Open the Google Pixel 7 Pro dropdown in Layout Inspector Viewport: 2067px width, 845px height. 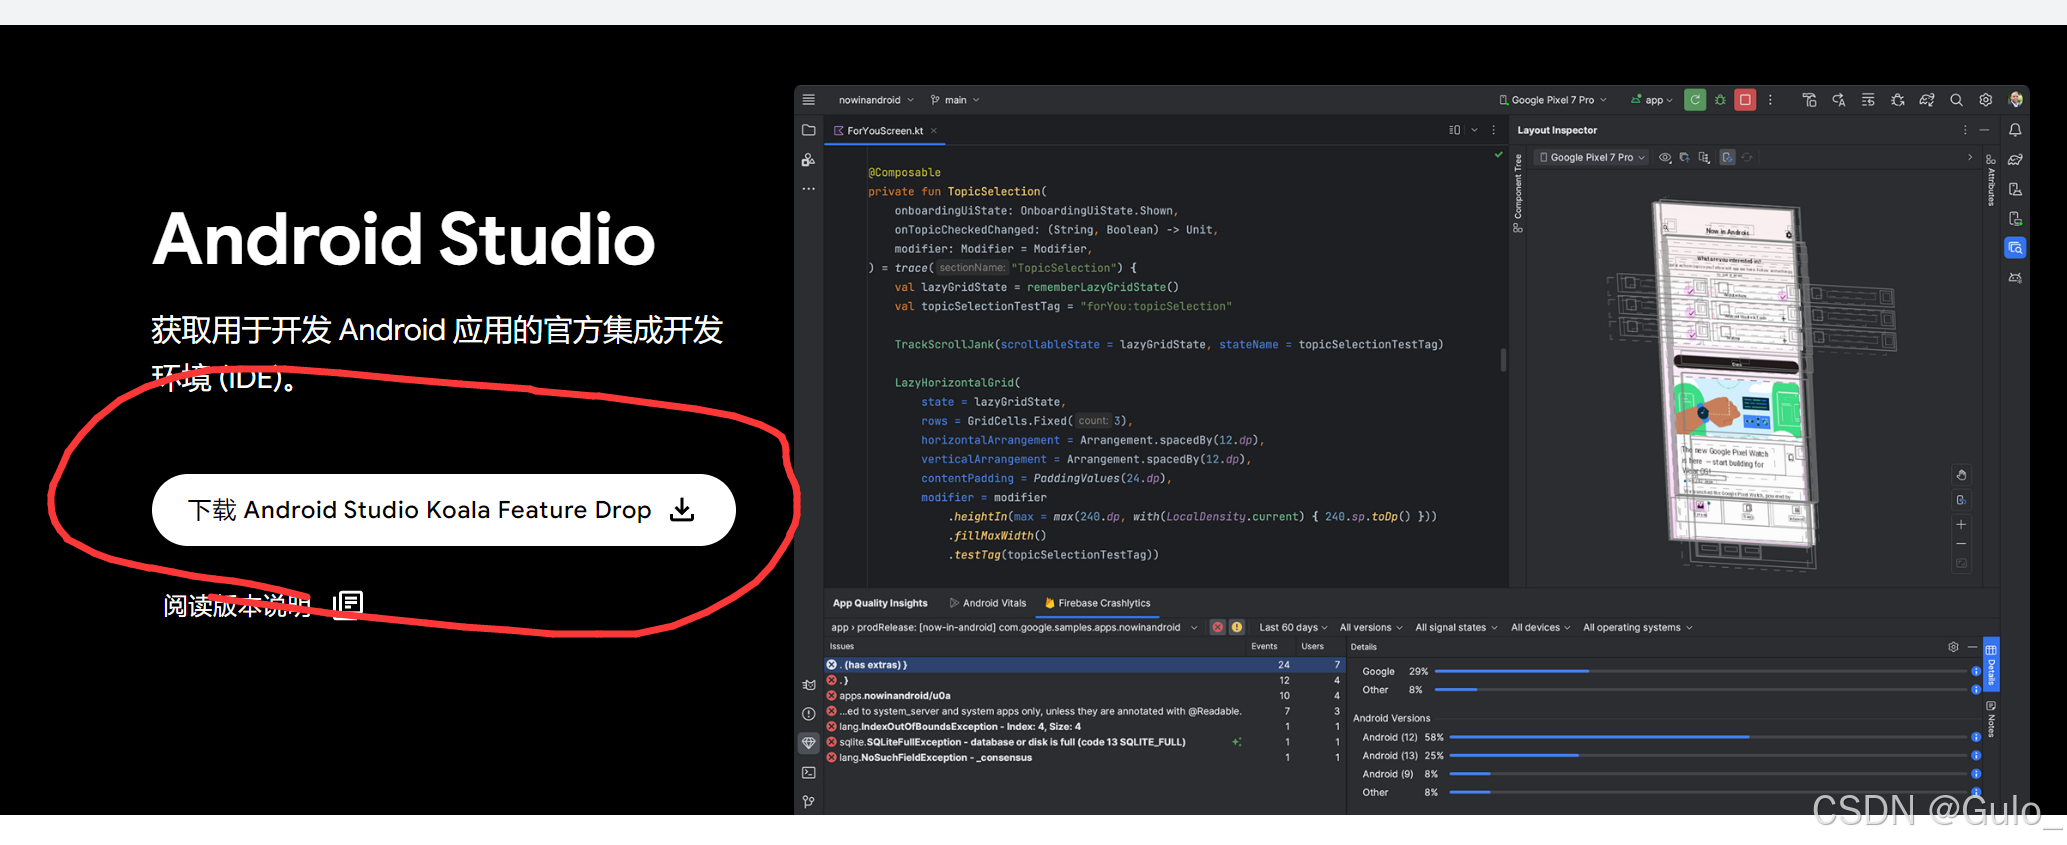pyautogui.click(x=1592, y=158)
